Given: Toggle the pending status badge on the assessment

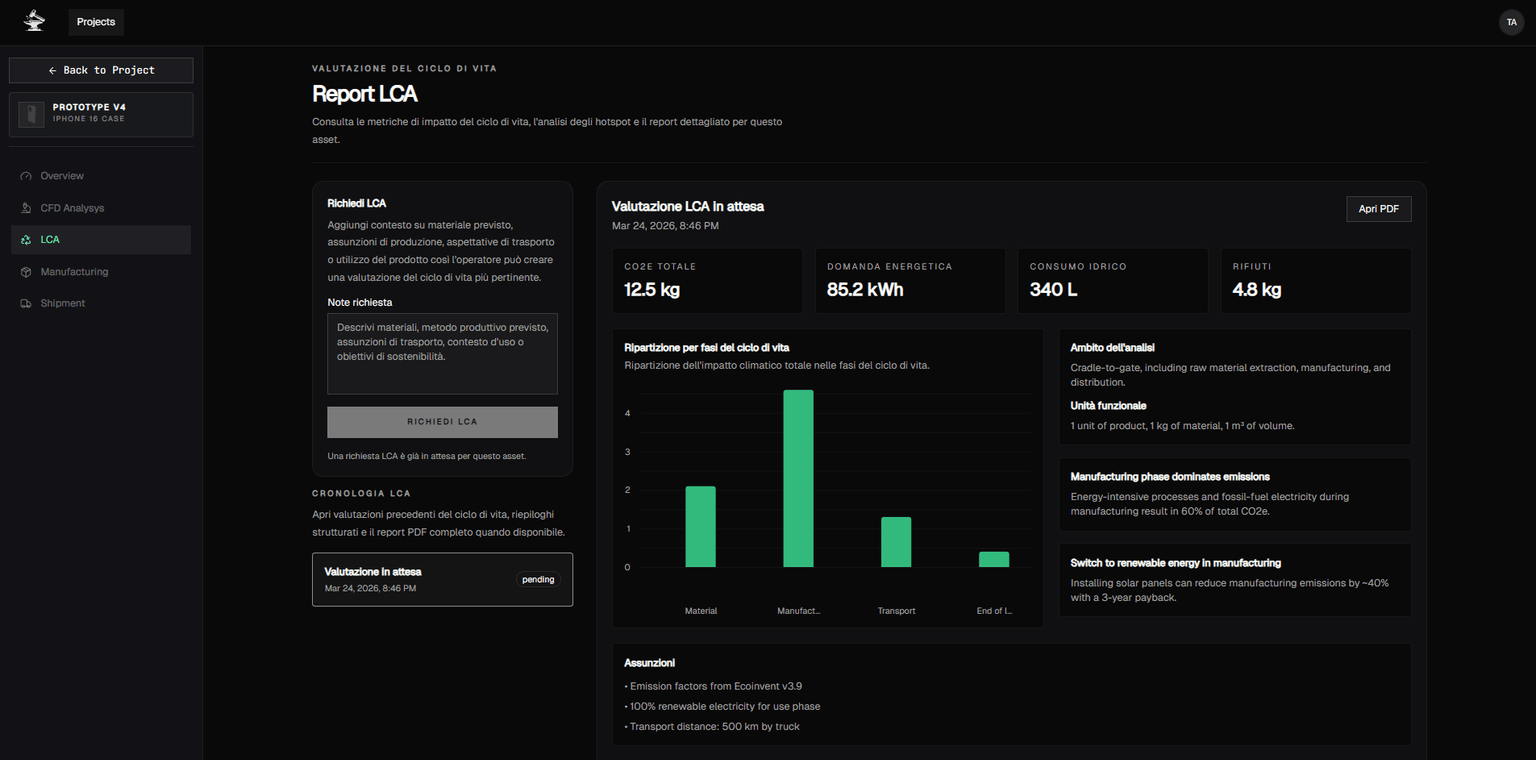Looking at the screenshot, I should [x=537, y=579].
